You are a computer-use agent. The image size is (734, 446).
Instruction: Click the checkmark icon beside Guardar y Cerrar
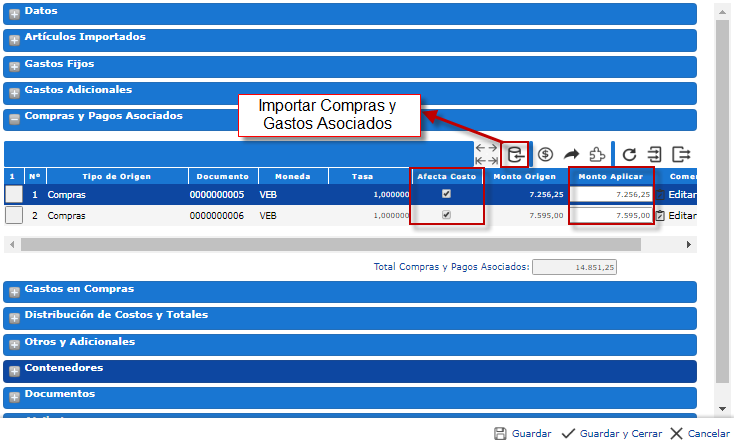click(568, 434)
